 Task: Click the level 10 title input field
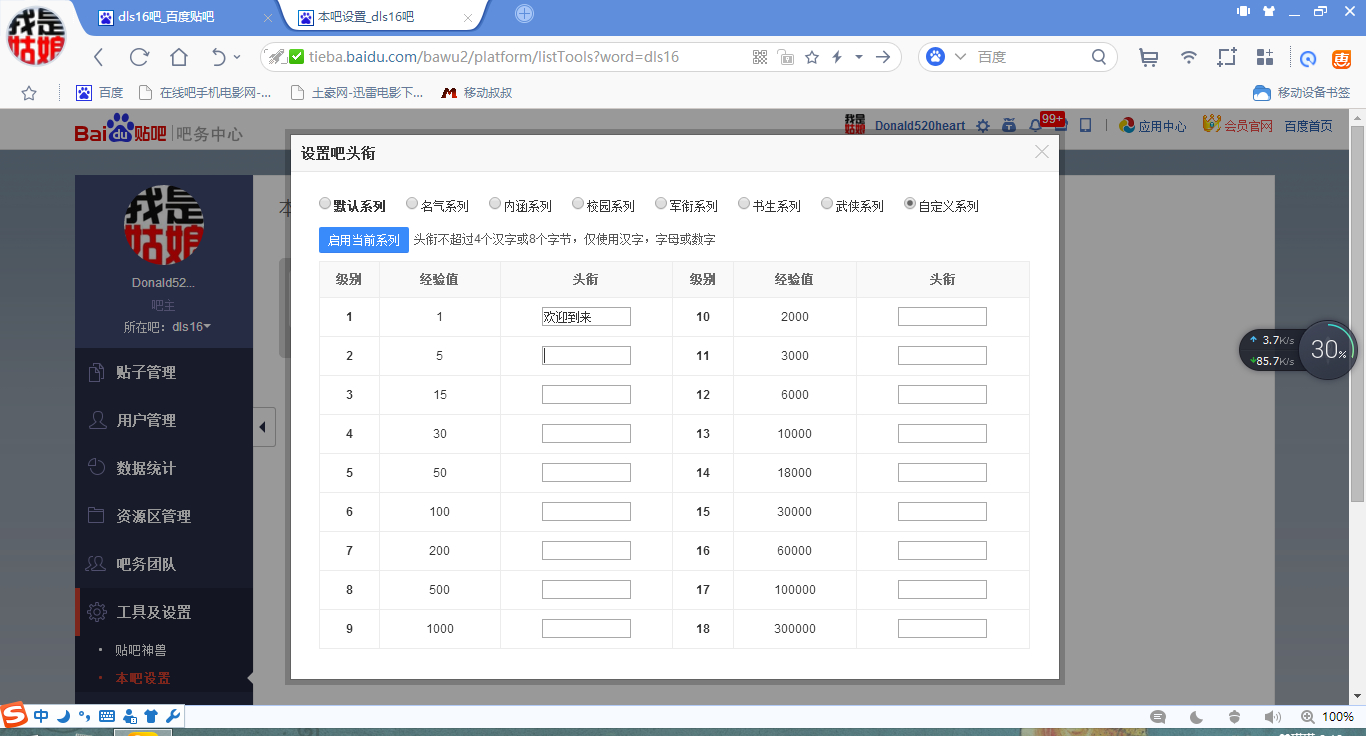point(942,317)
